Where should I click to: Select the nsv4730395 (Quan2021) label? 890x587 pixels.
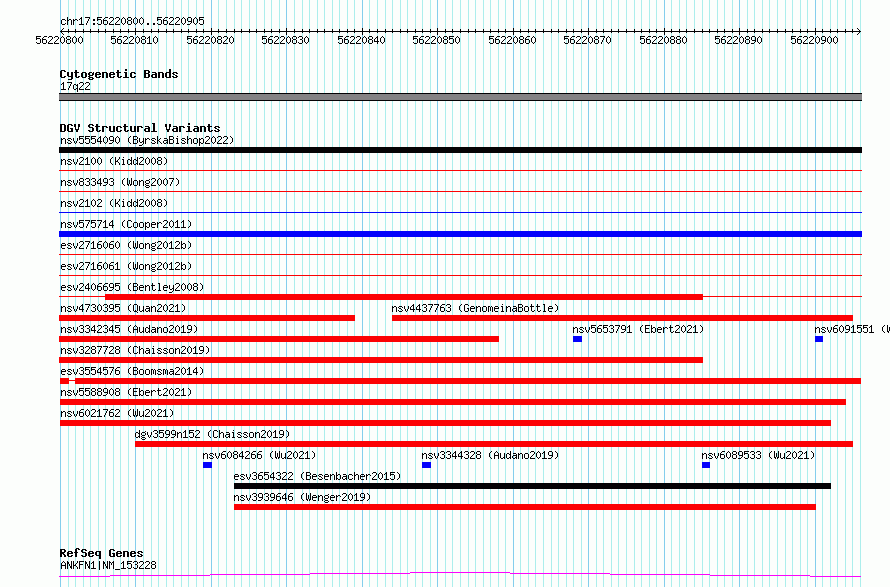[x=123, y=308]
